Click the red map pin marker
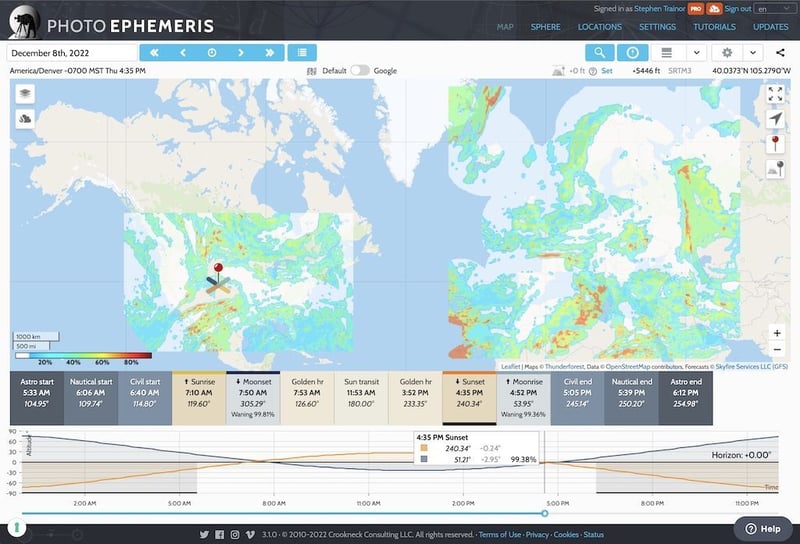The width and height of the screenshot is (800, 544). pos(218,272)
